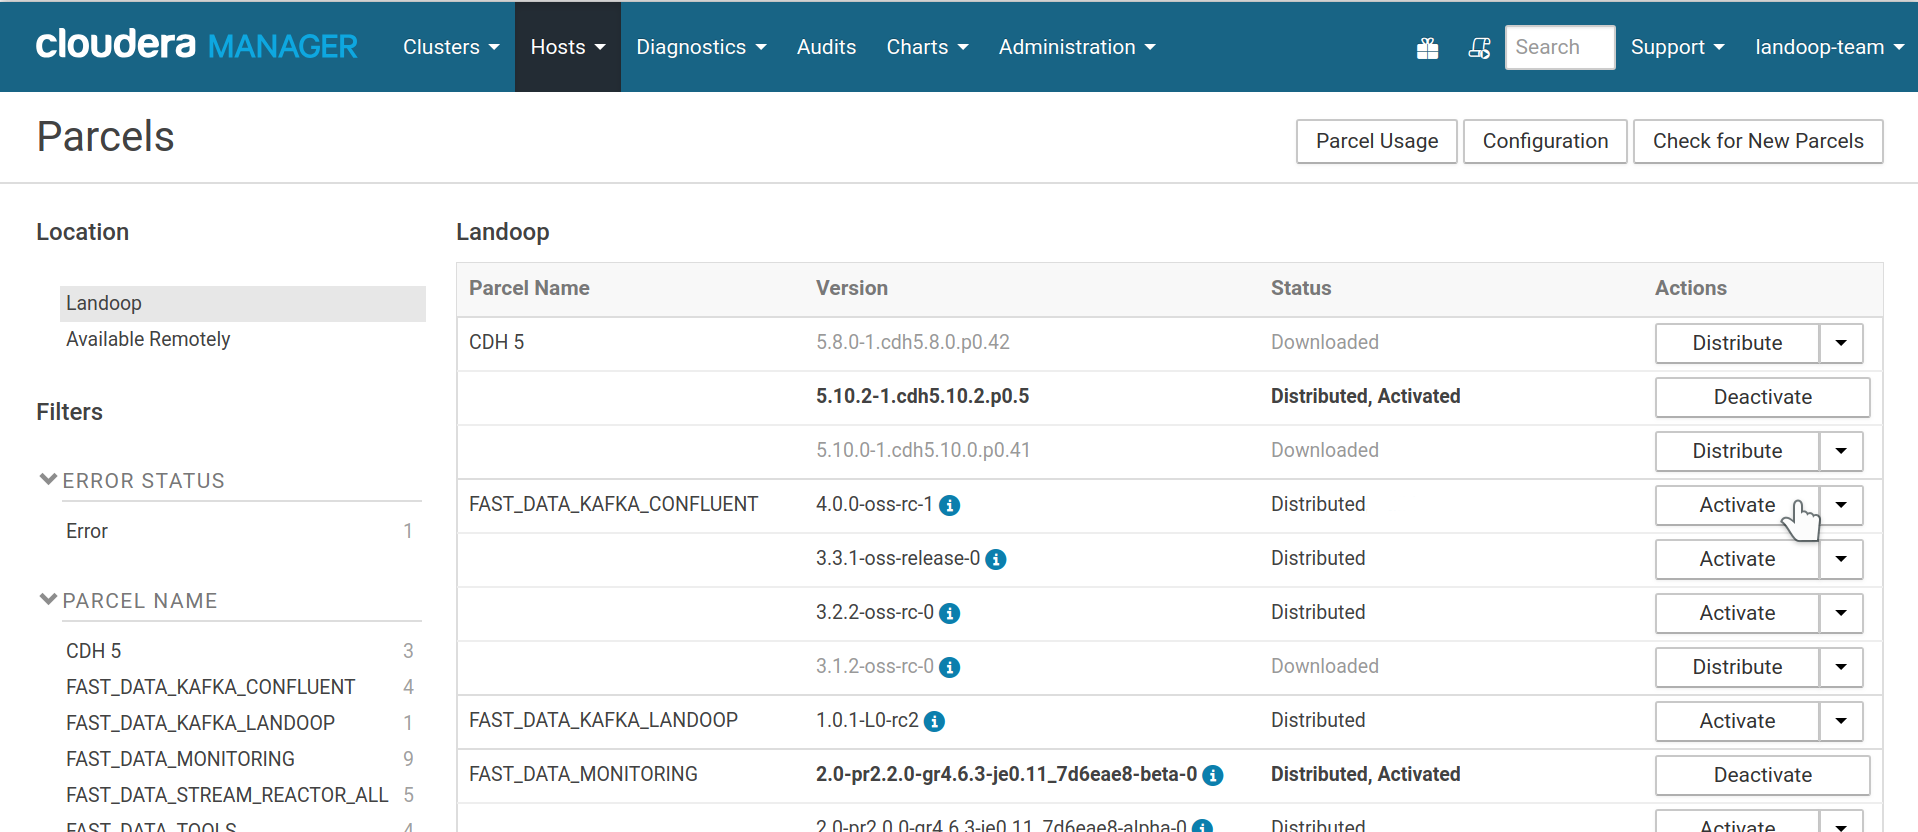Open dropdown arrow beside Activate for 3.3.1-oss-release-0
Image resolution: width=1918 pixels, height=832 pixels.
point(1841,559)
